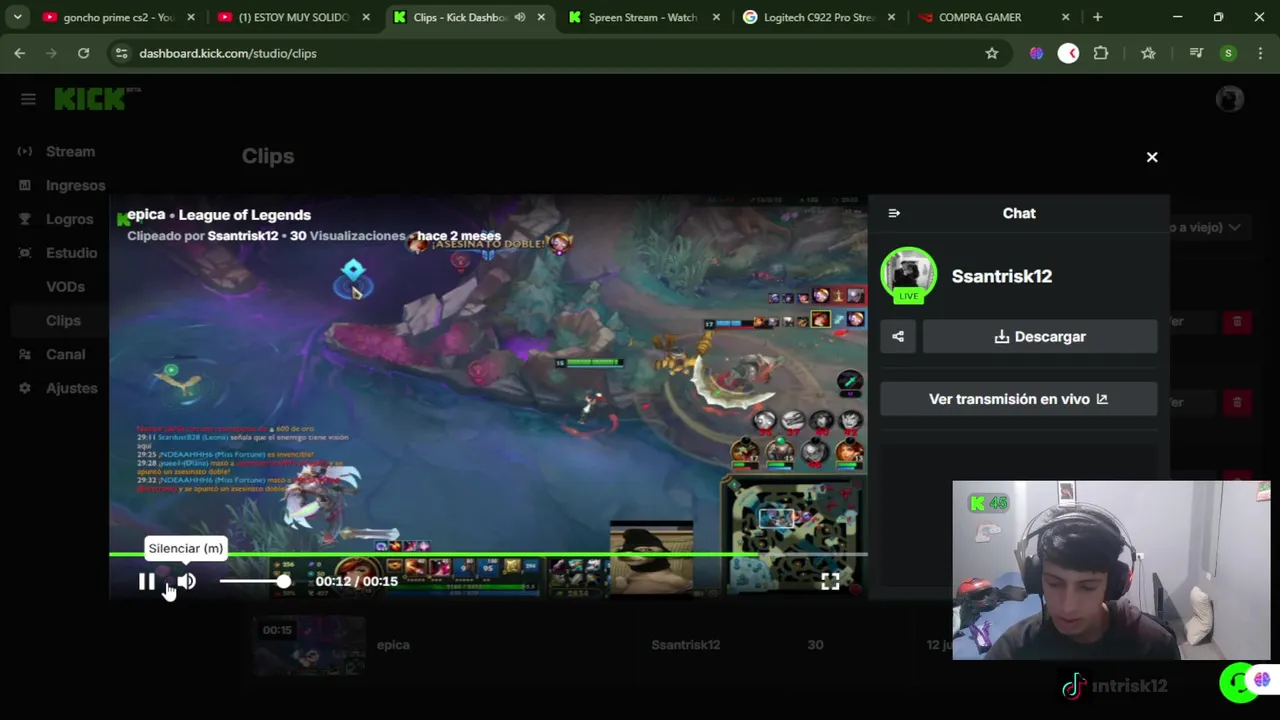This screenshot has width=1280, height=720.
Task: Close the goncho prime cs2 tab
Action: click(x=191, y=17)
